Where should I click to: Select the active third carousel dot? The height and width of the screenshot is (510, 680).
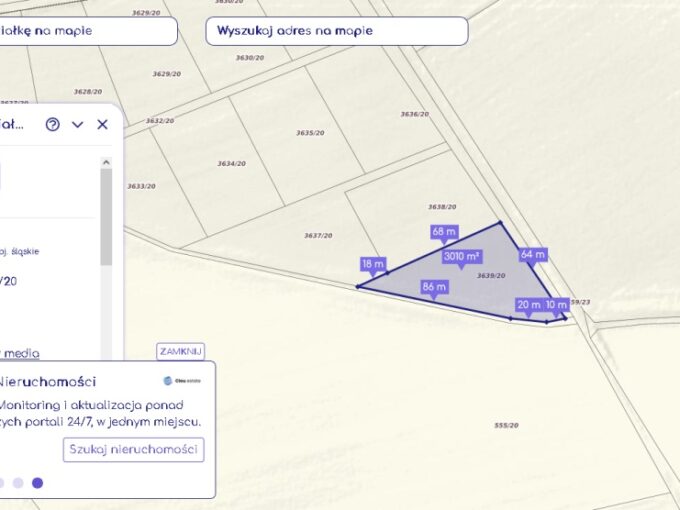point(37,483)
